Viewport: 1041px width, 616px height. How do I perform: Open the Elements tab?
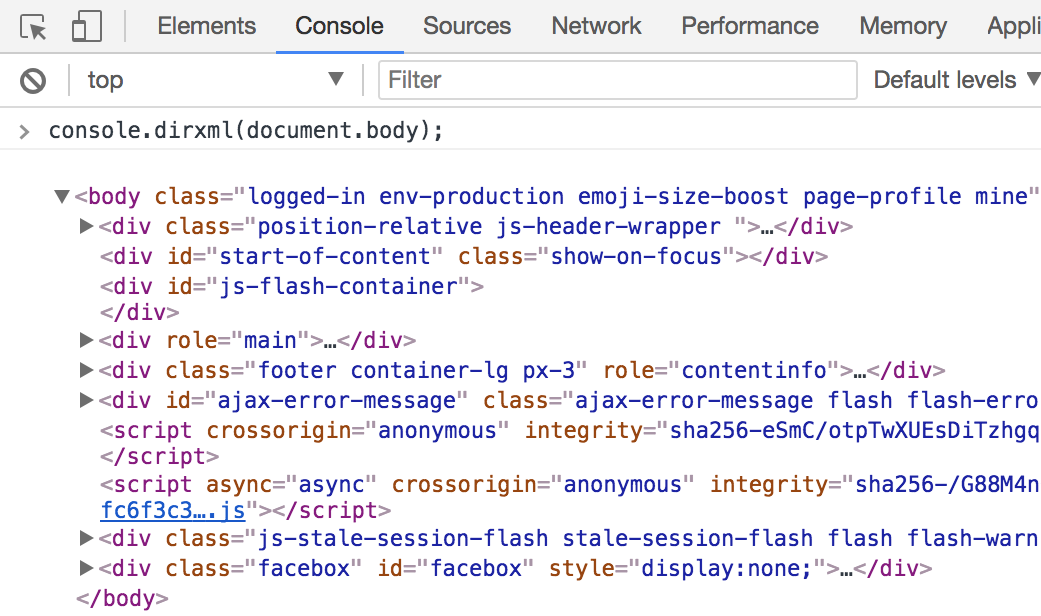[206, 27]
